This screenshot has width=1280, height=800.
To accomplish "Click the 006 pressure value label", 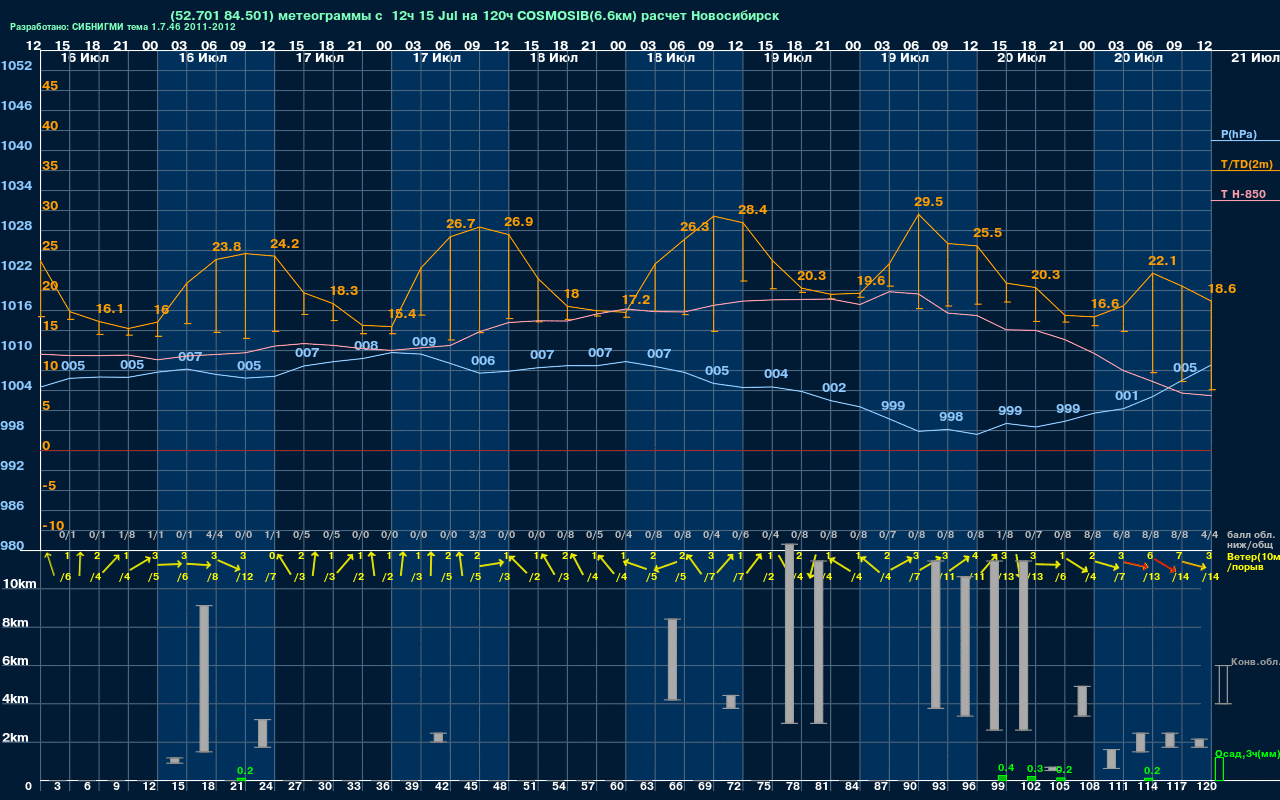I will pos(483,361).
